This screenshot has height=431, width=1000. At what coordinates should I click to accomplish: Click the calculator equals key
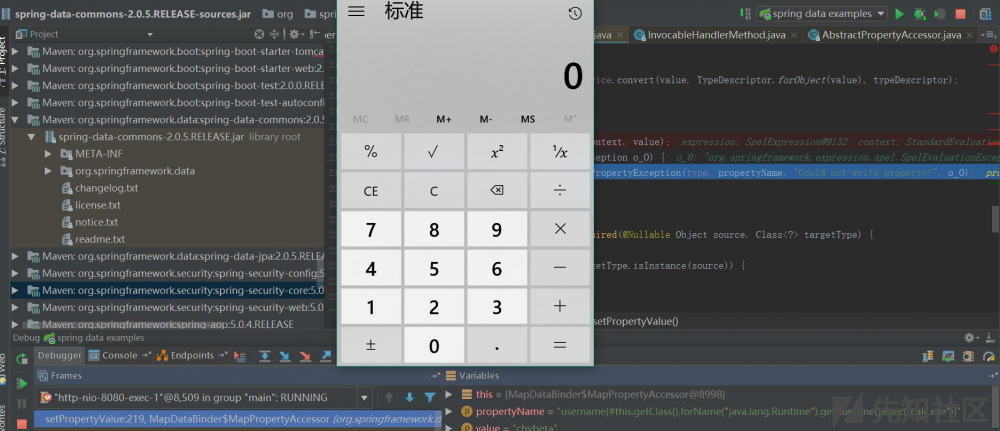coord(560,345)
